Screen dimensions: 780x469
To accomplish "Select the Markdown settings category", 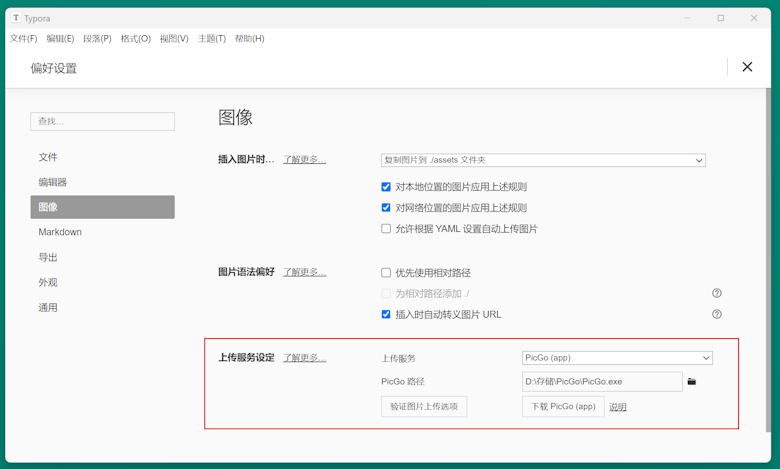I will 60,232.
